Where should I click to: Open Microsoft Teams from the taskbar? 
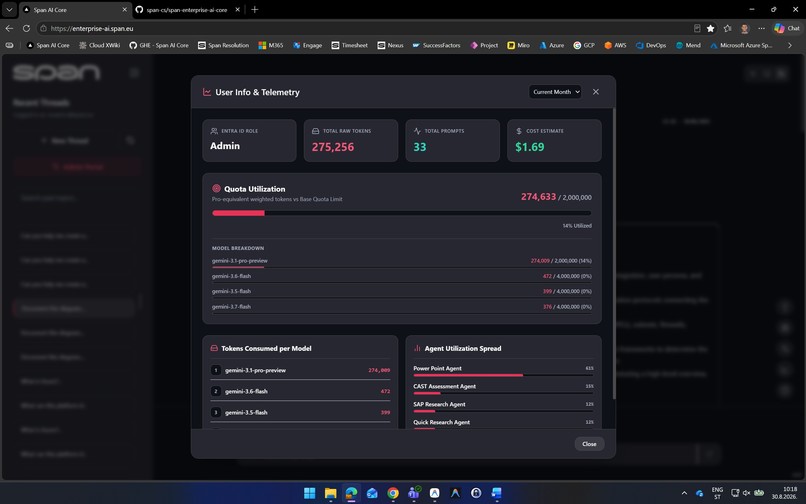click(x=414, y=493)
